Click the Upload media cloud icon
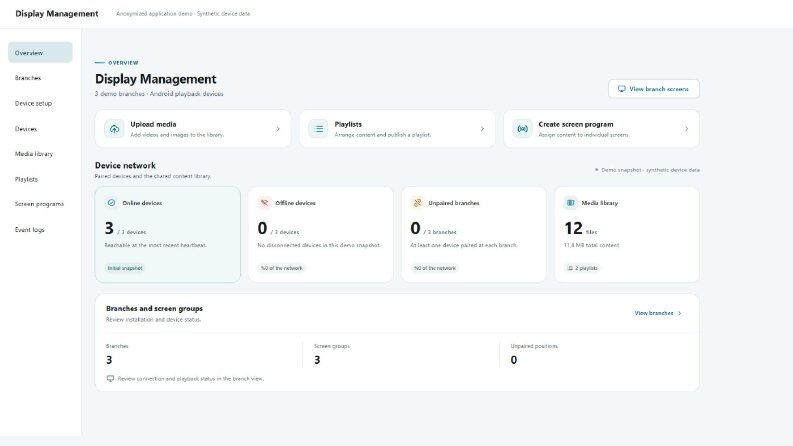793x446 pixels. click(x=114, y=129)
